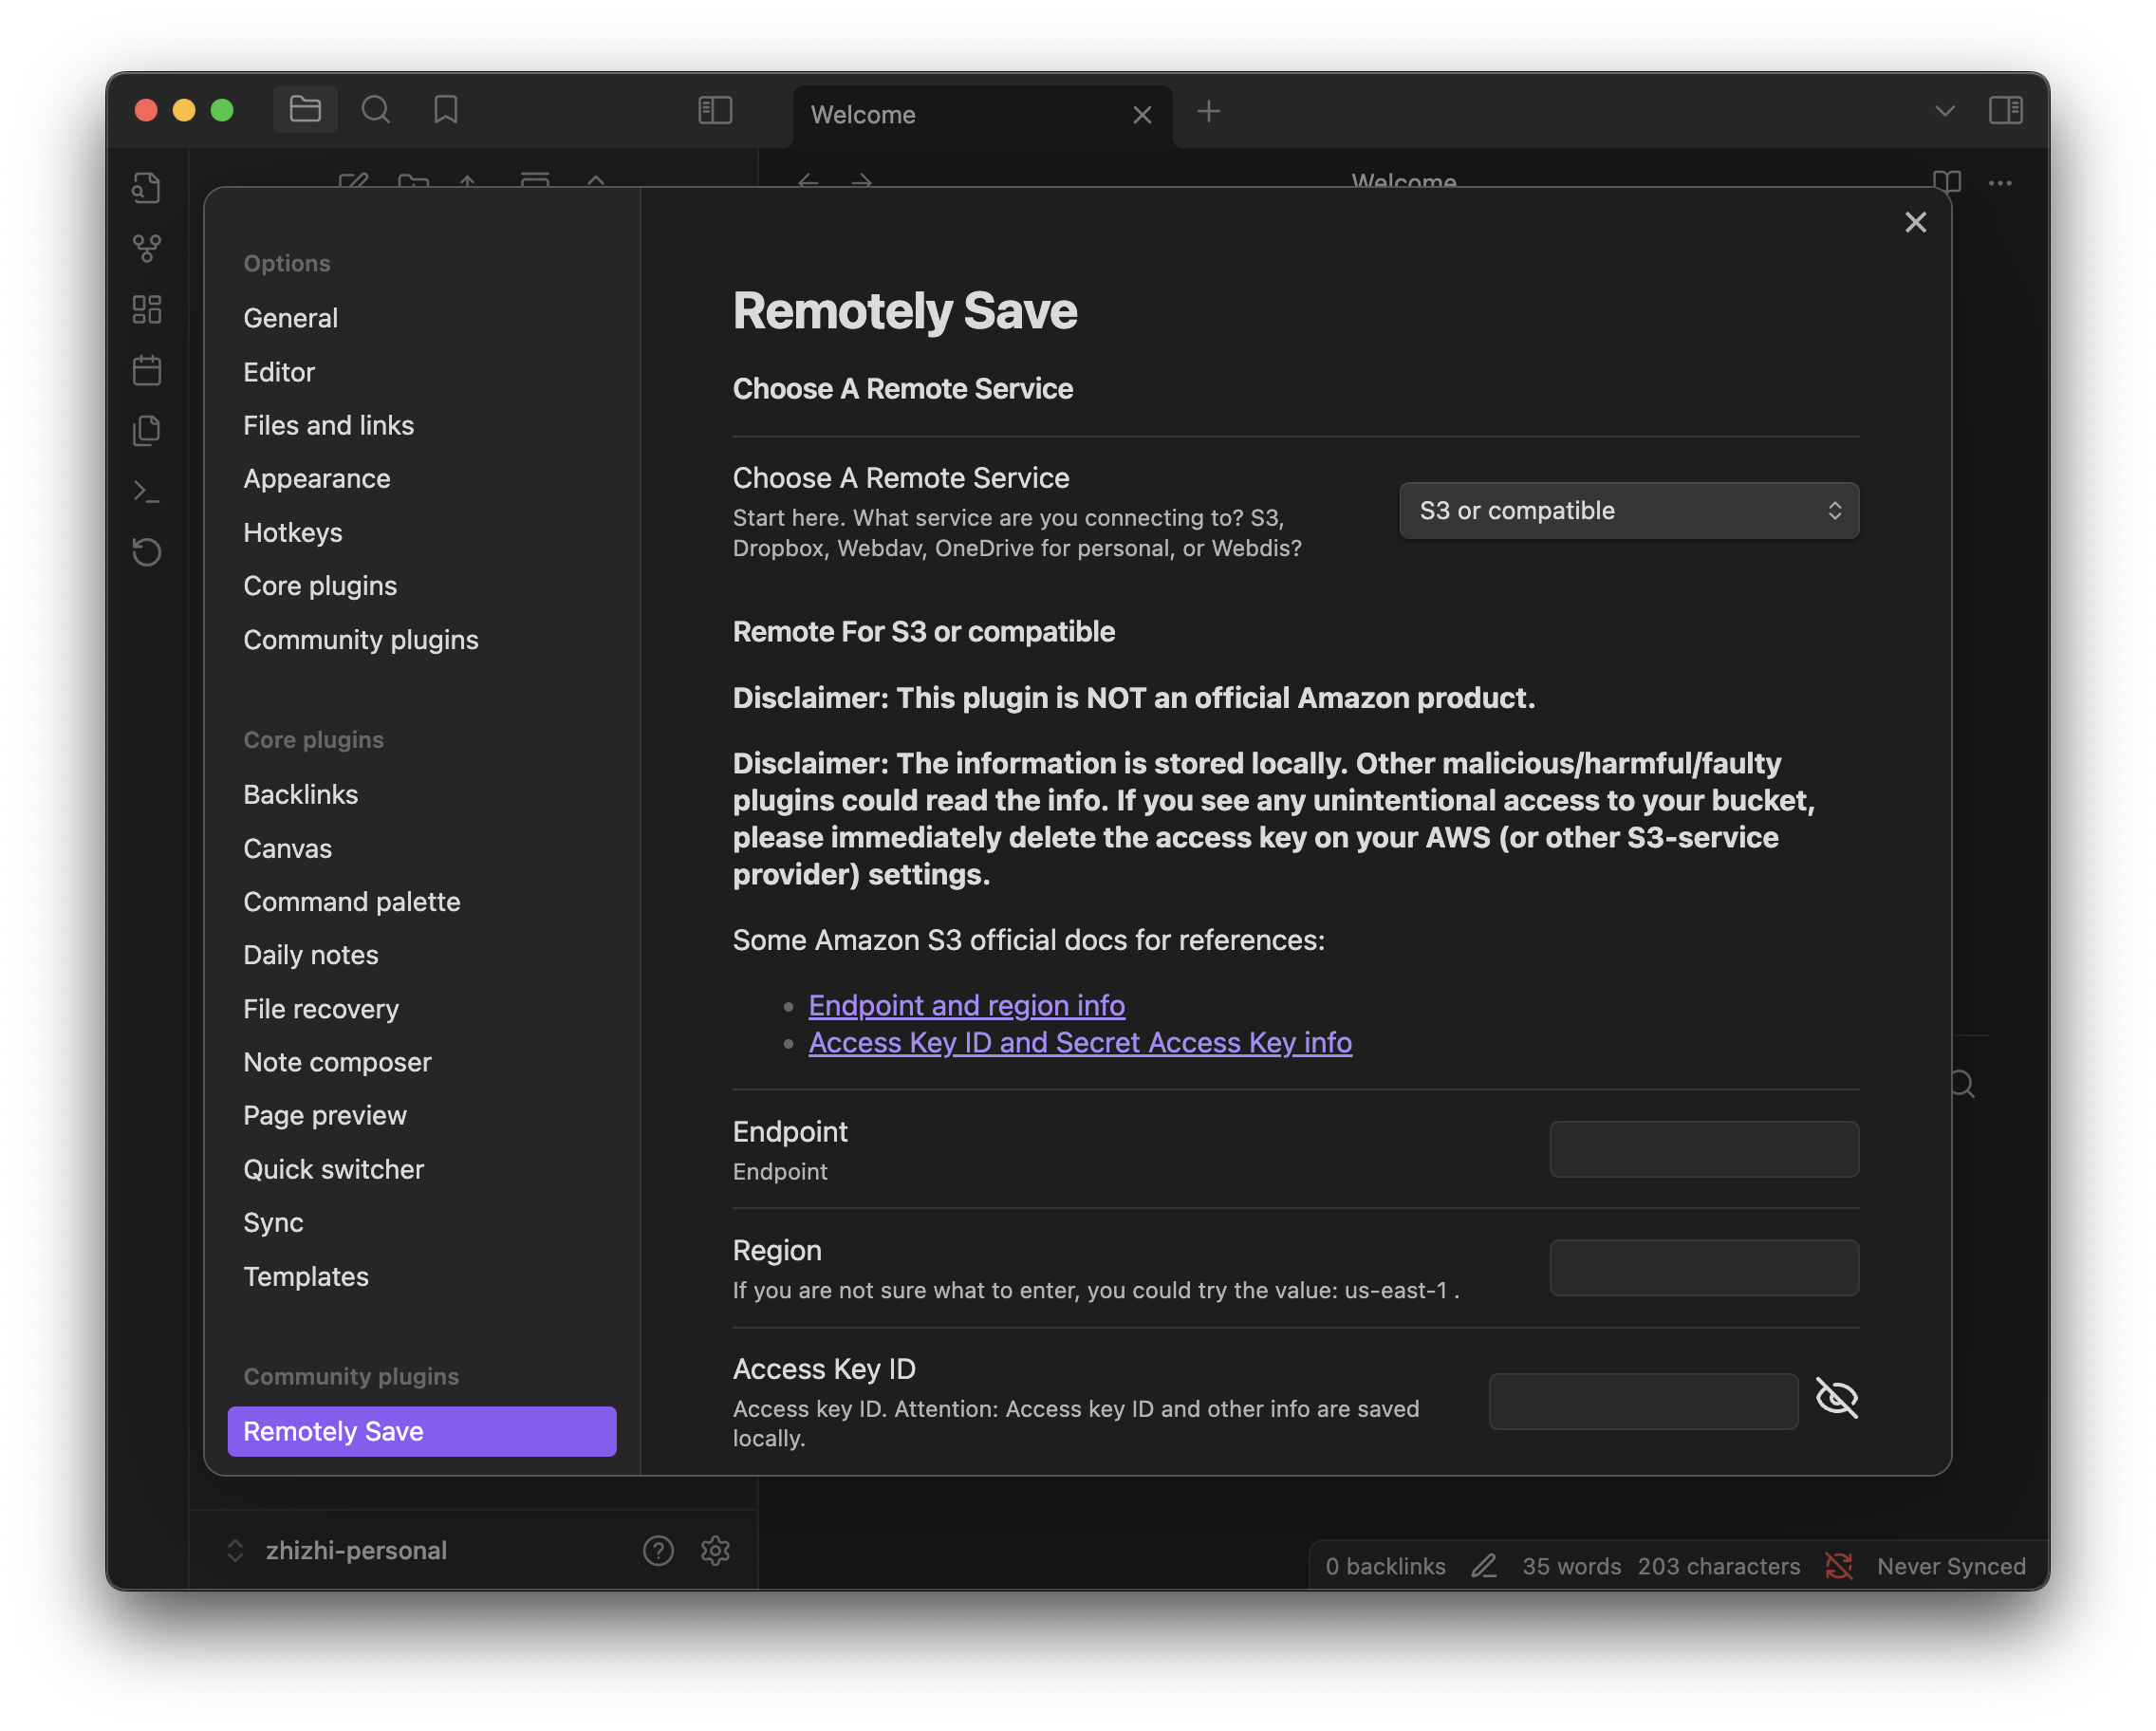The width and height of the screenshot is (2156, 1731).
Task: Toggle Access Key ID visibility eye
Action: (x=1836, y=1398)
